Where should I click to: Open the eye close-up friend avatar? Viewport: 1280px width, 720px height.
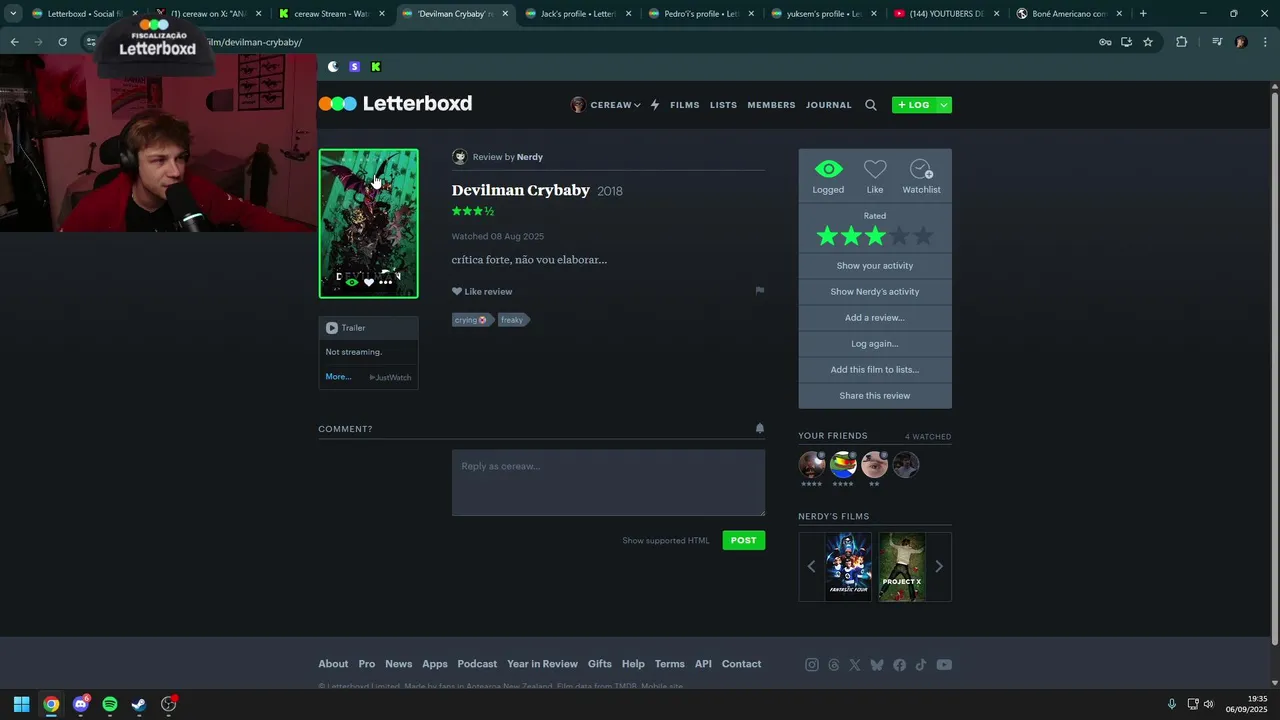875,465
